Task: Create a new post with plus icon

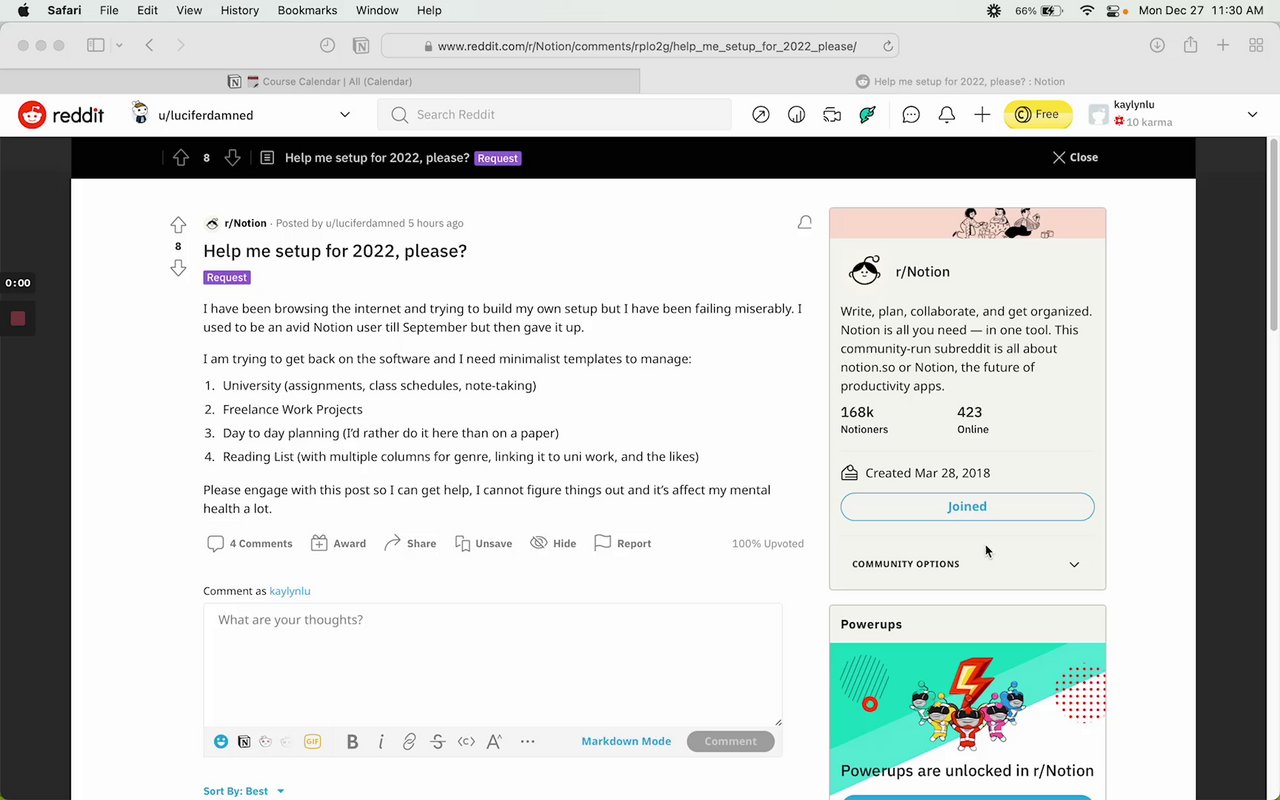Action: pos(982,115)
